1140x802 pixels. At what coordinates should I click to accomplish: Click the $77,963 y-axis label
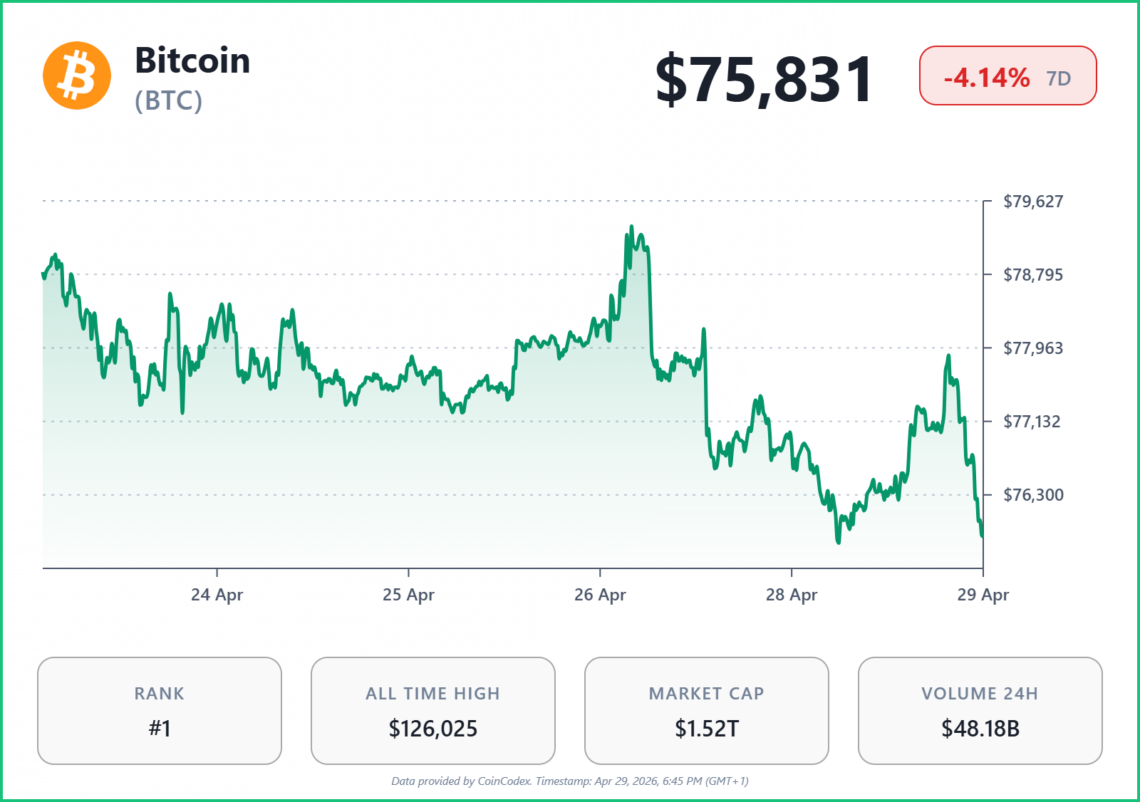1033,348
